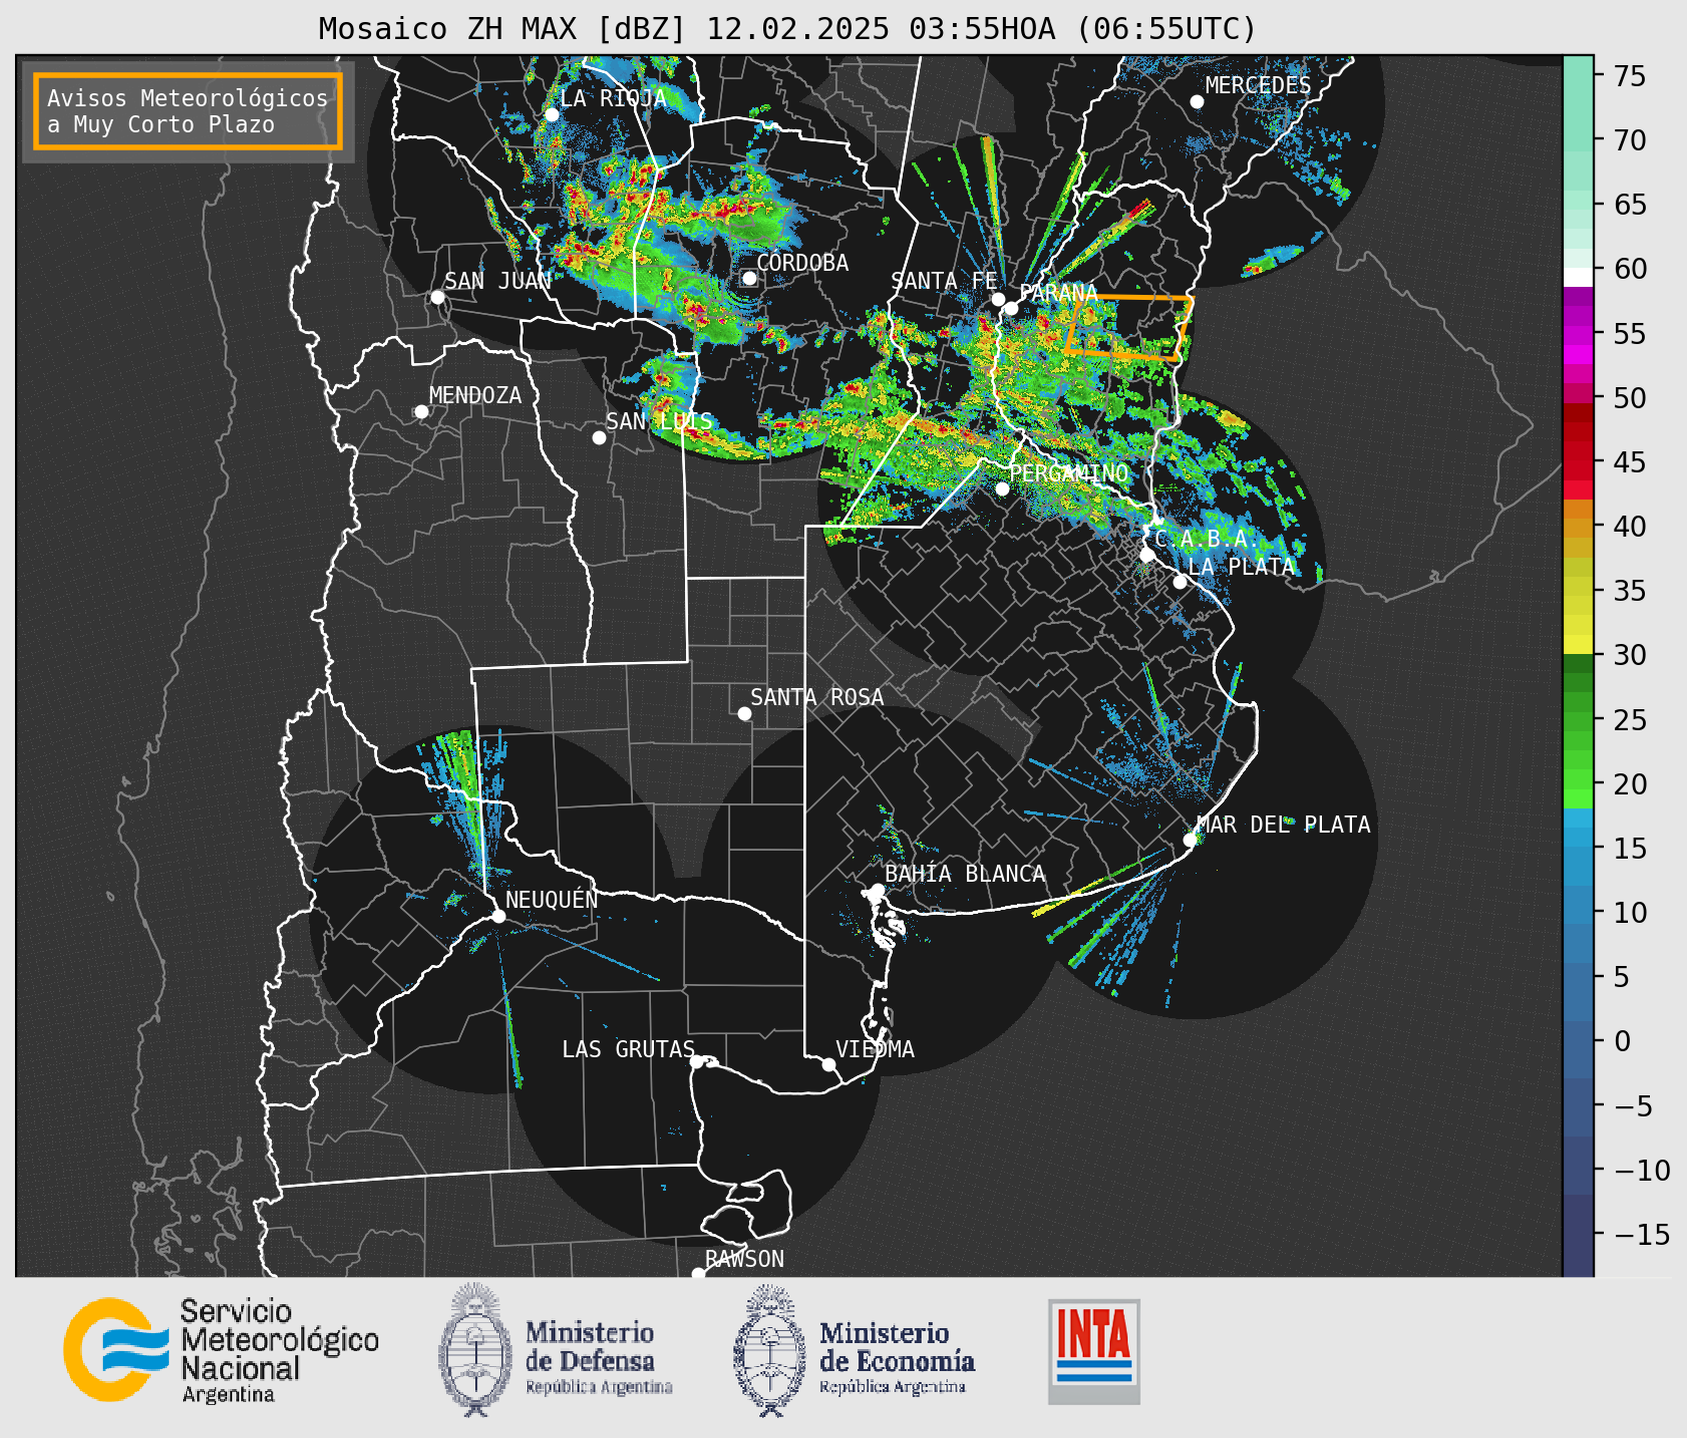Click the RAWSON city label
This screenshot has height=1438, width=1687.
click(x=745, y=1259)
